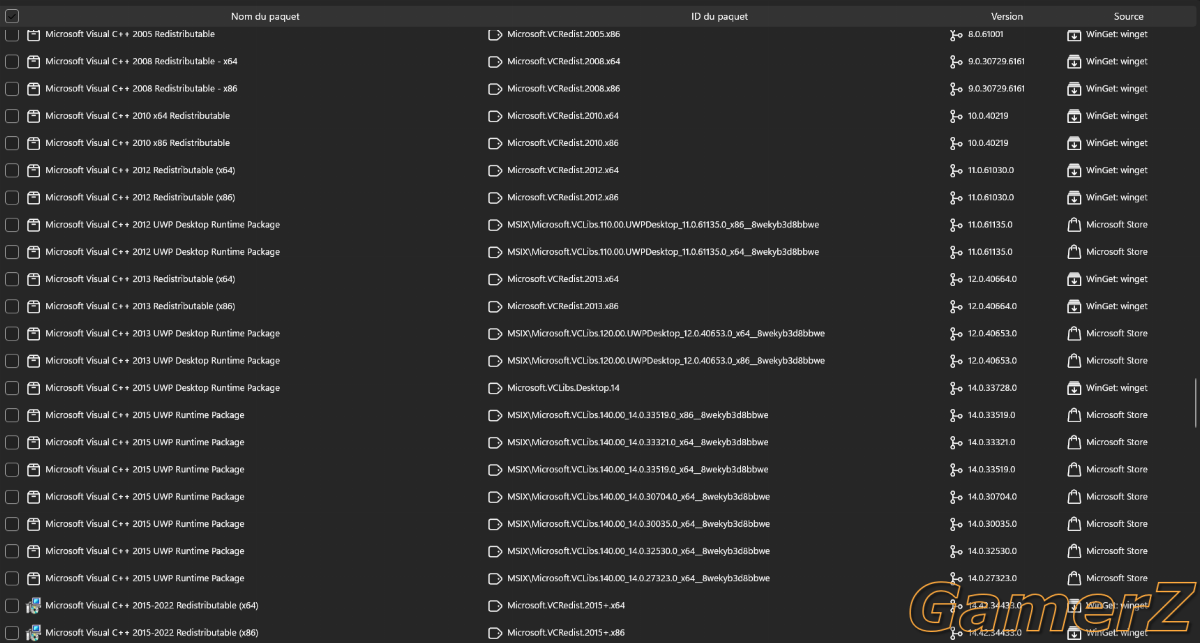Click the WinGet source icon in the VCLibs.Desktop.14 row
The width and height of the screenshot is (1200, 643).
click(1074, 388)
